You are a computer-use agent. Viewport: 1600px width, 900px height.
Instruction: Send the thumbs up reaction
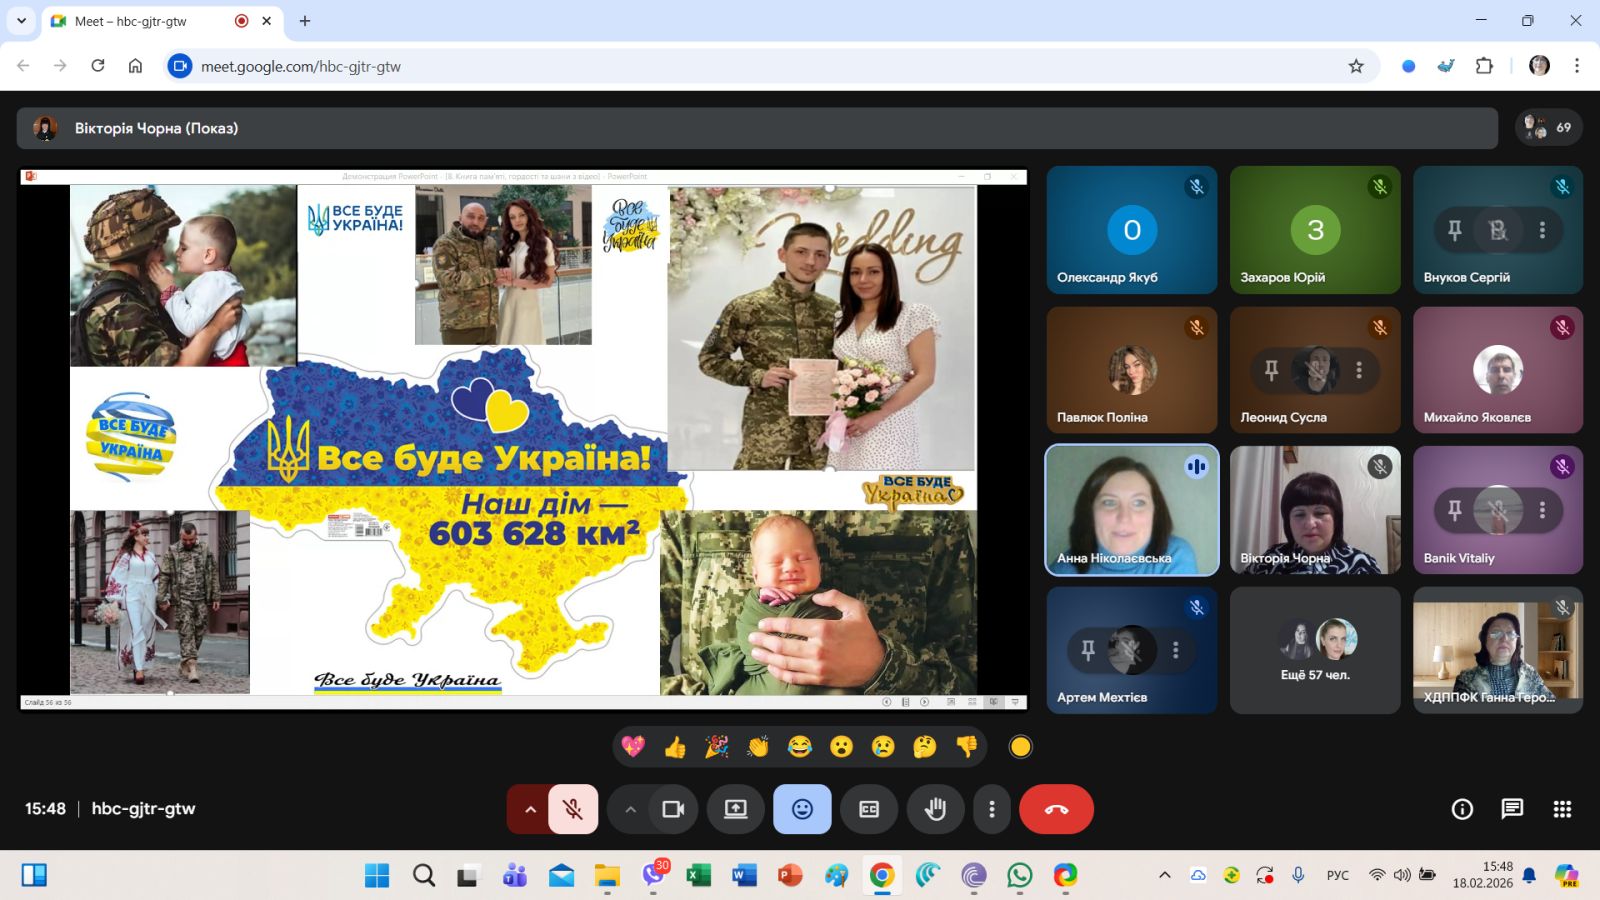[x=675, y=747]
